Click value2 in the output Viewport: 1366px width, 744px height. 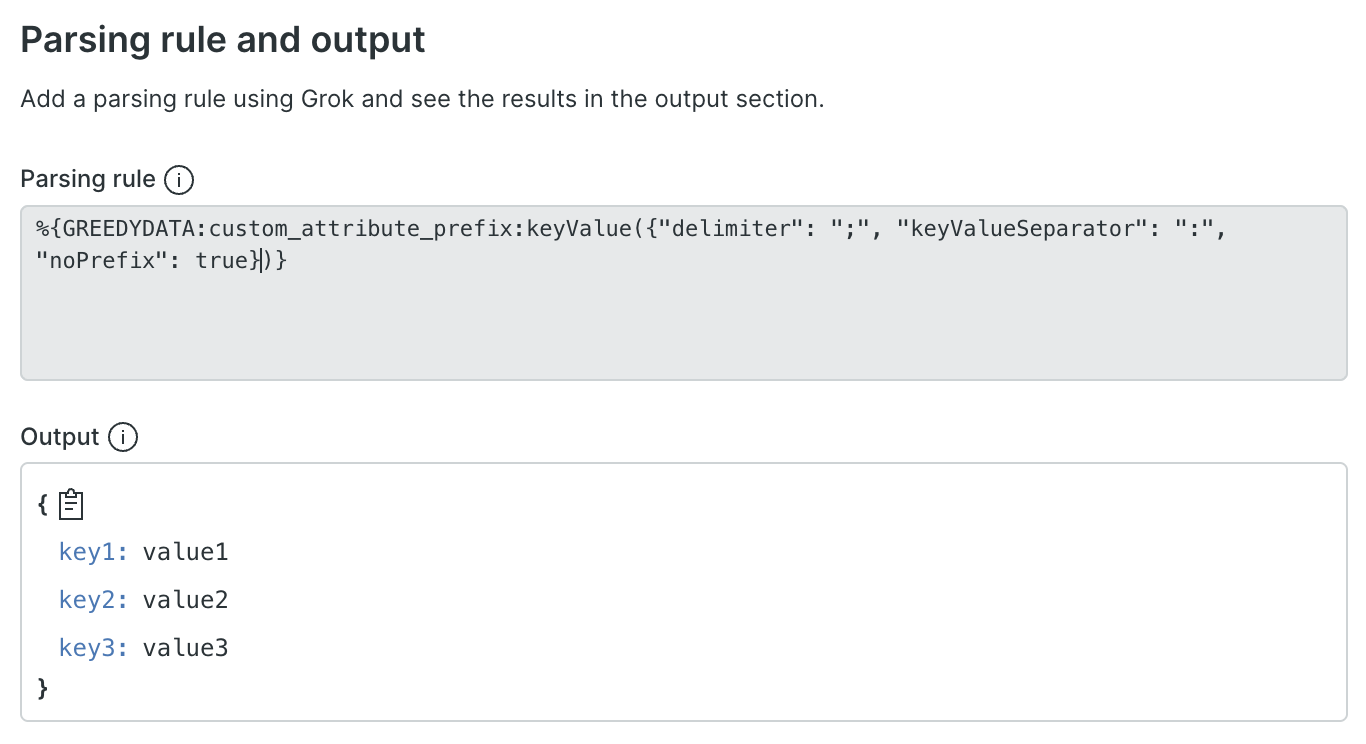[x=186, y=600]
